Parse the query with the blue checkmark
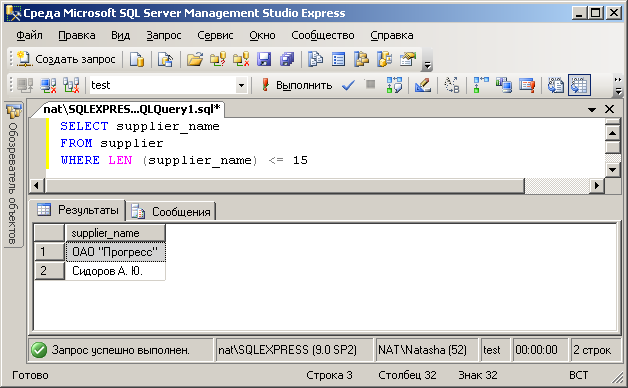628x388 pixels. 348,85
